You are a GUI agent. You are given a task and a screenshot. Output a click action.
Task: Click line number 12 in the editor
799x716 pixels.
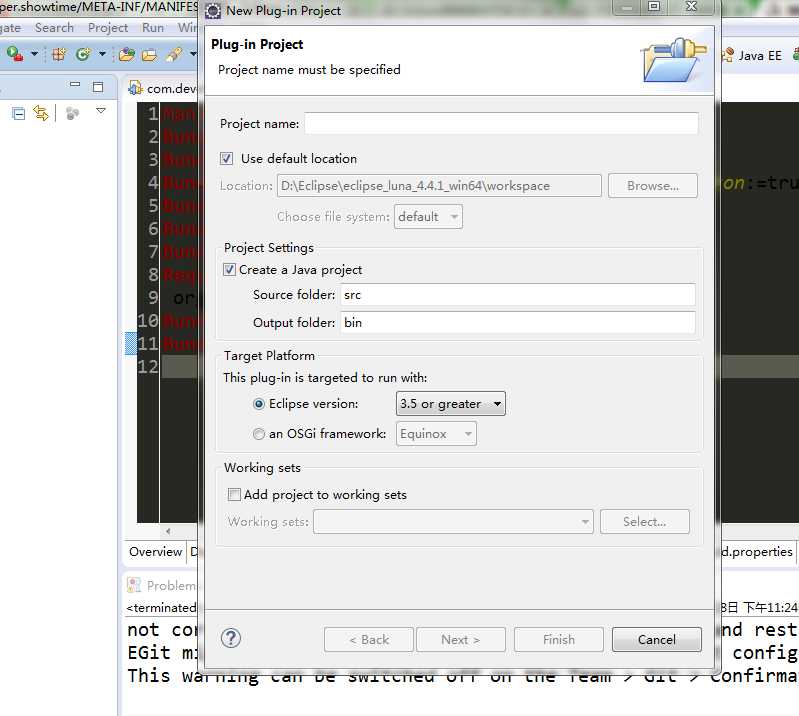(x=148, y=367)
